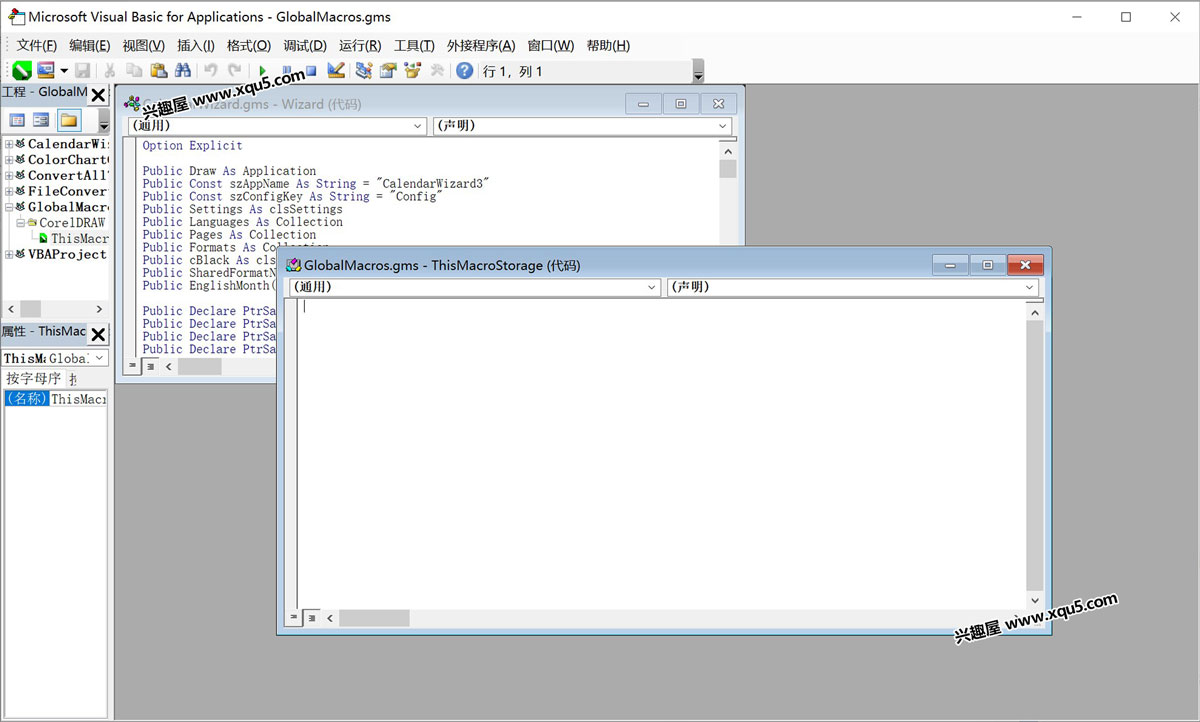Open the Object Browser toolbar icon
This screenshot has height=722, width=1200.
[x=412, y=71]
